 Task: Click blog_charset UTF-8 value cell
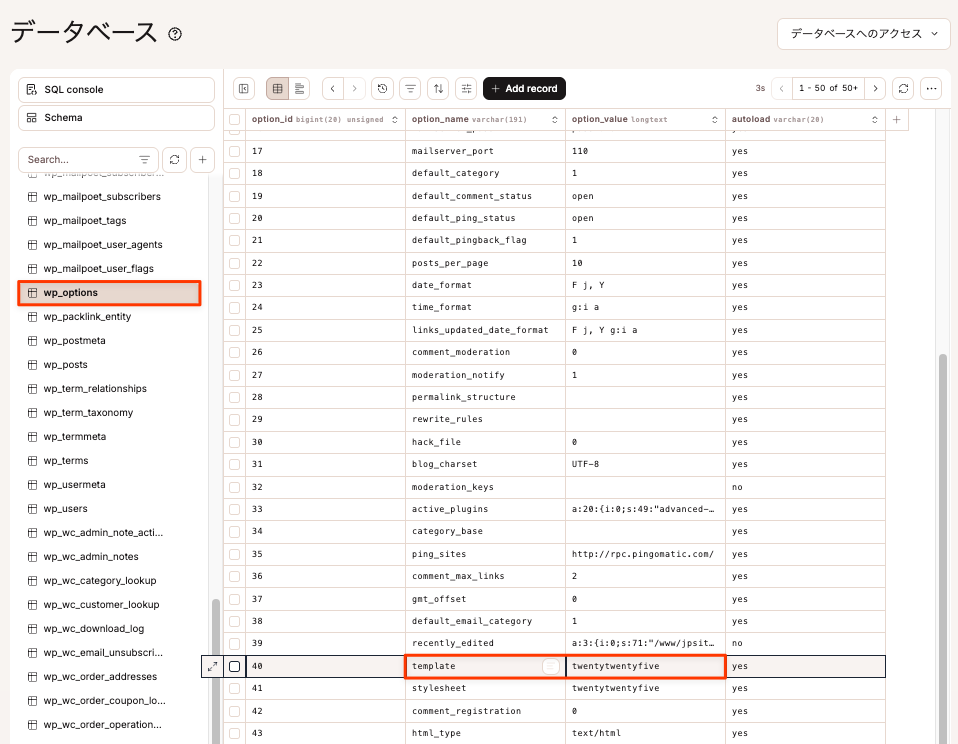pos(646,464)
